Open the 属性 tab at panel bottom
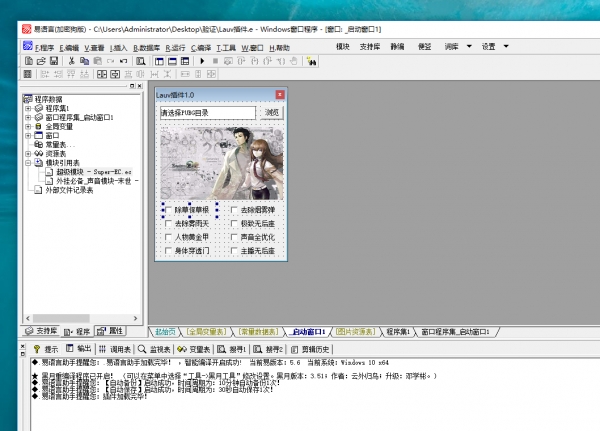 click(x=111, y=331)
